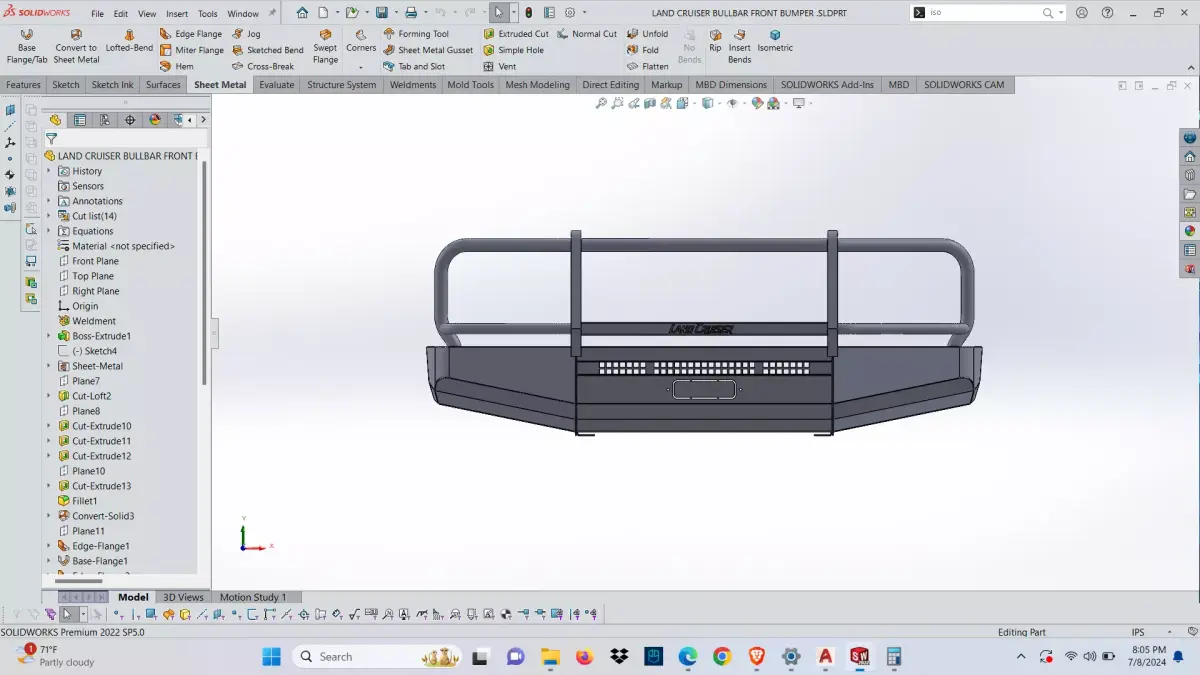This screenshot has height=675, width=1200.
Task: Select Material <not specified> item
Action: coord(116,246)
